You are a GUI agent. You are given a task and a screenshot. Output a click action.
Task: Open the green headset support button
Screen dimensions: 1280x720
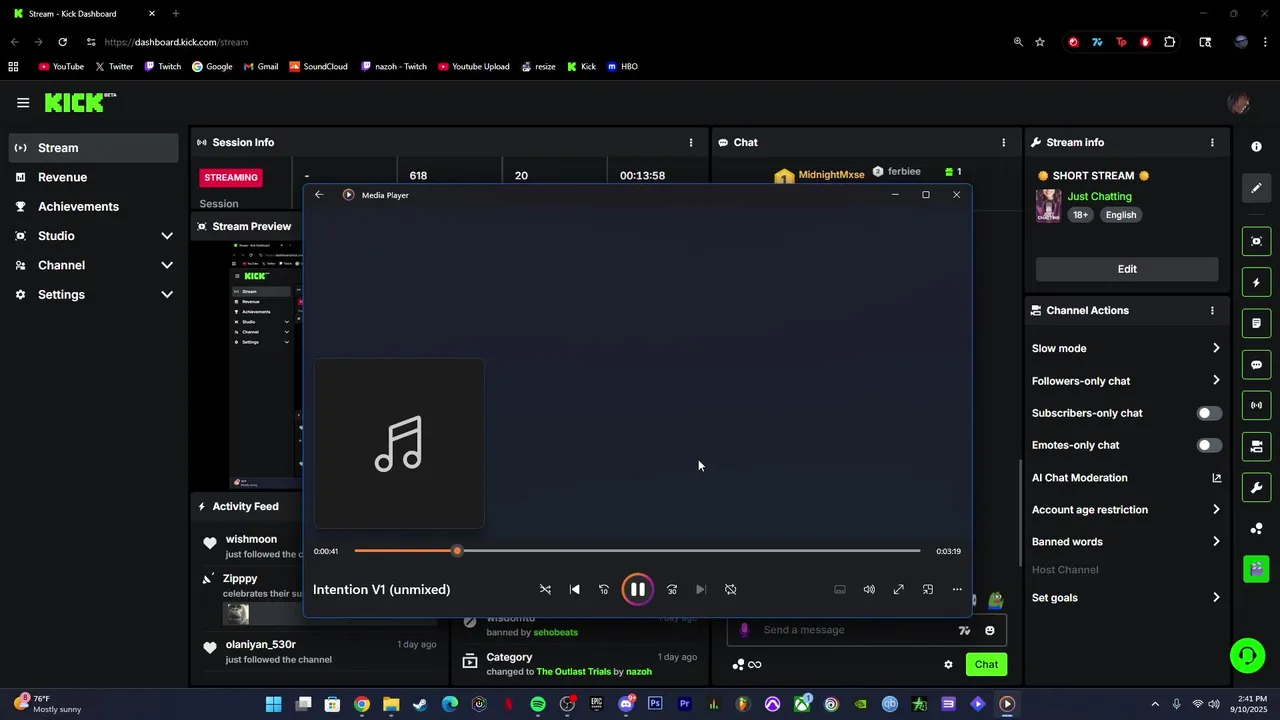tap(1247, 656)
